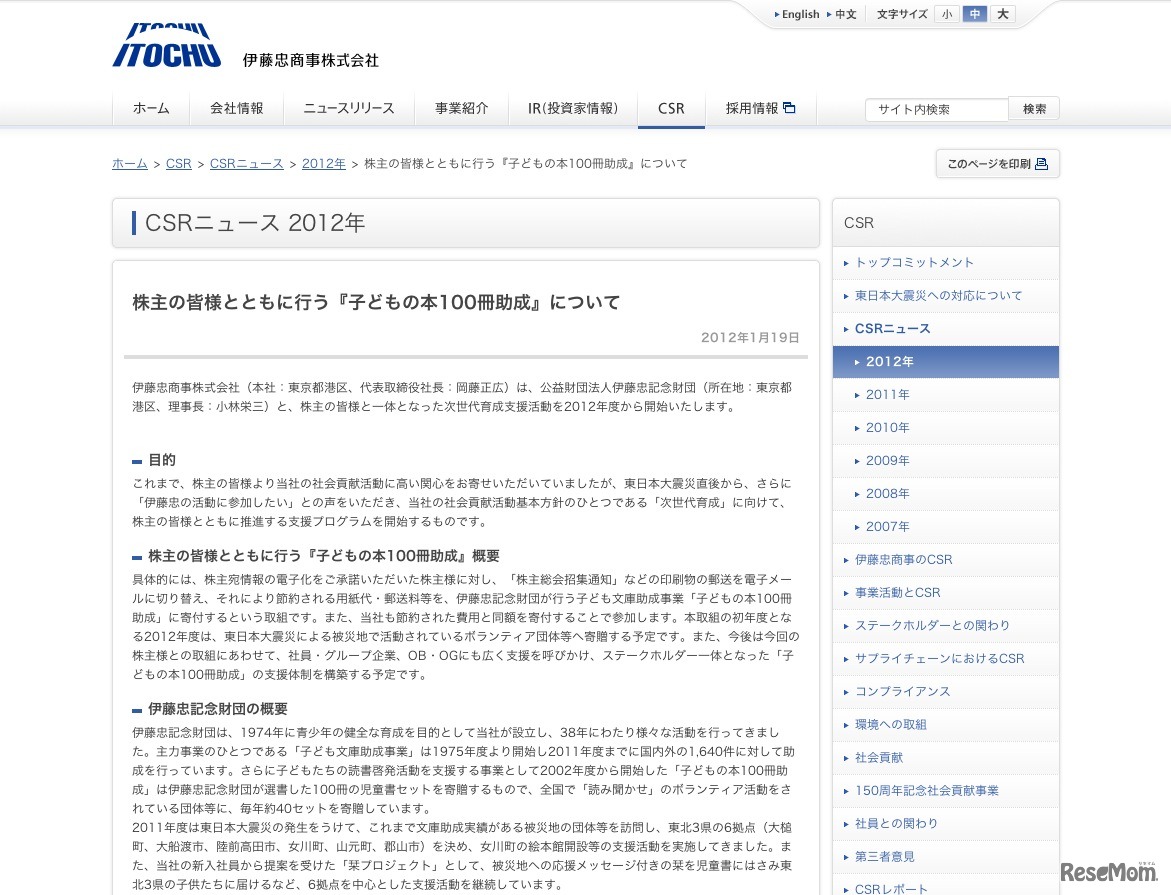Open the ニュースリリース navigation tab
The width and height of the screenshot is (1171, 895).
coord(349,109)
